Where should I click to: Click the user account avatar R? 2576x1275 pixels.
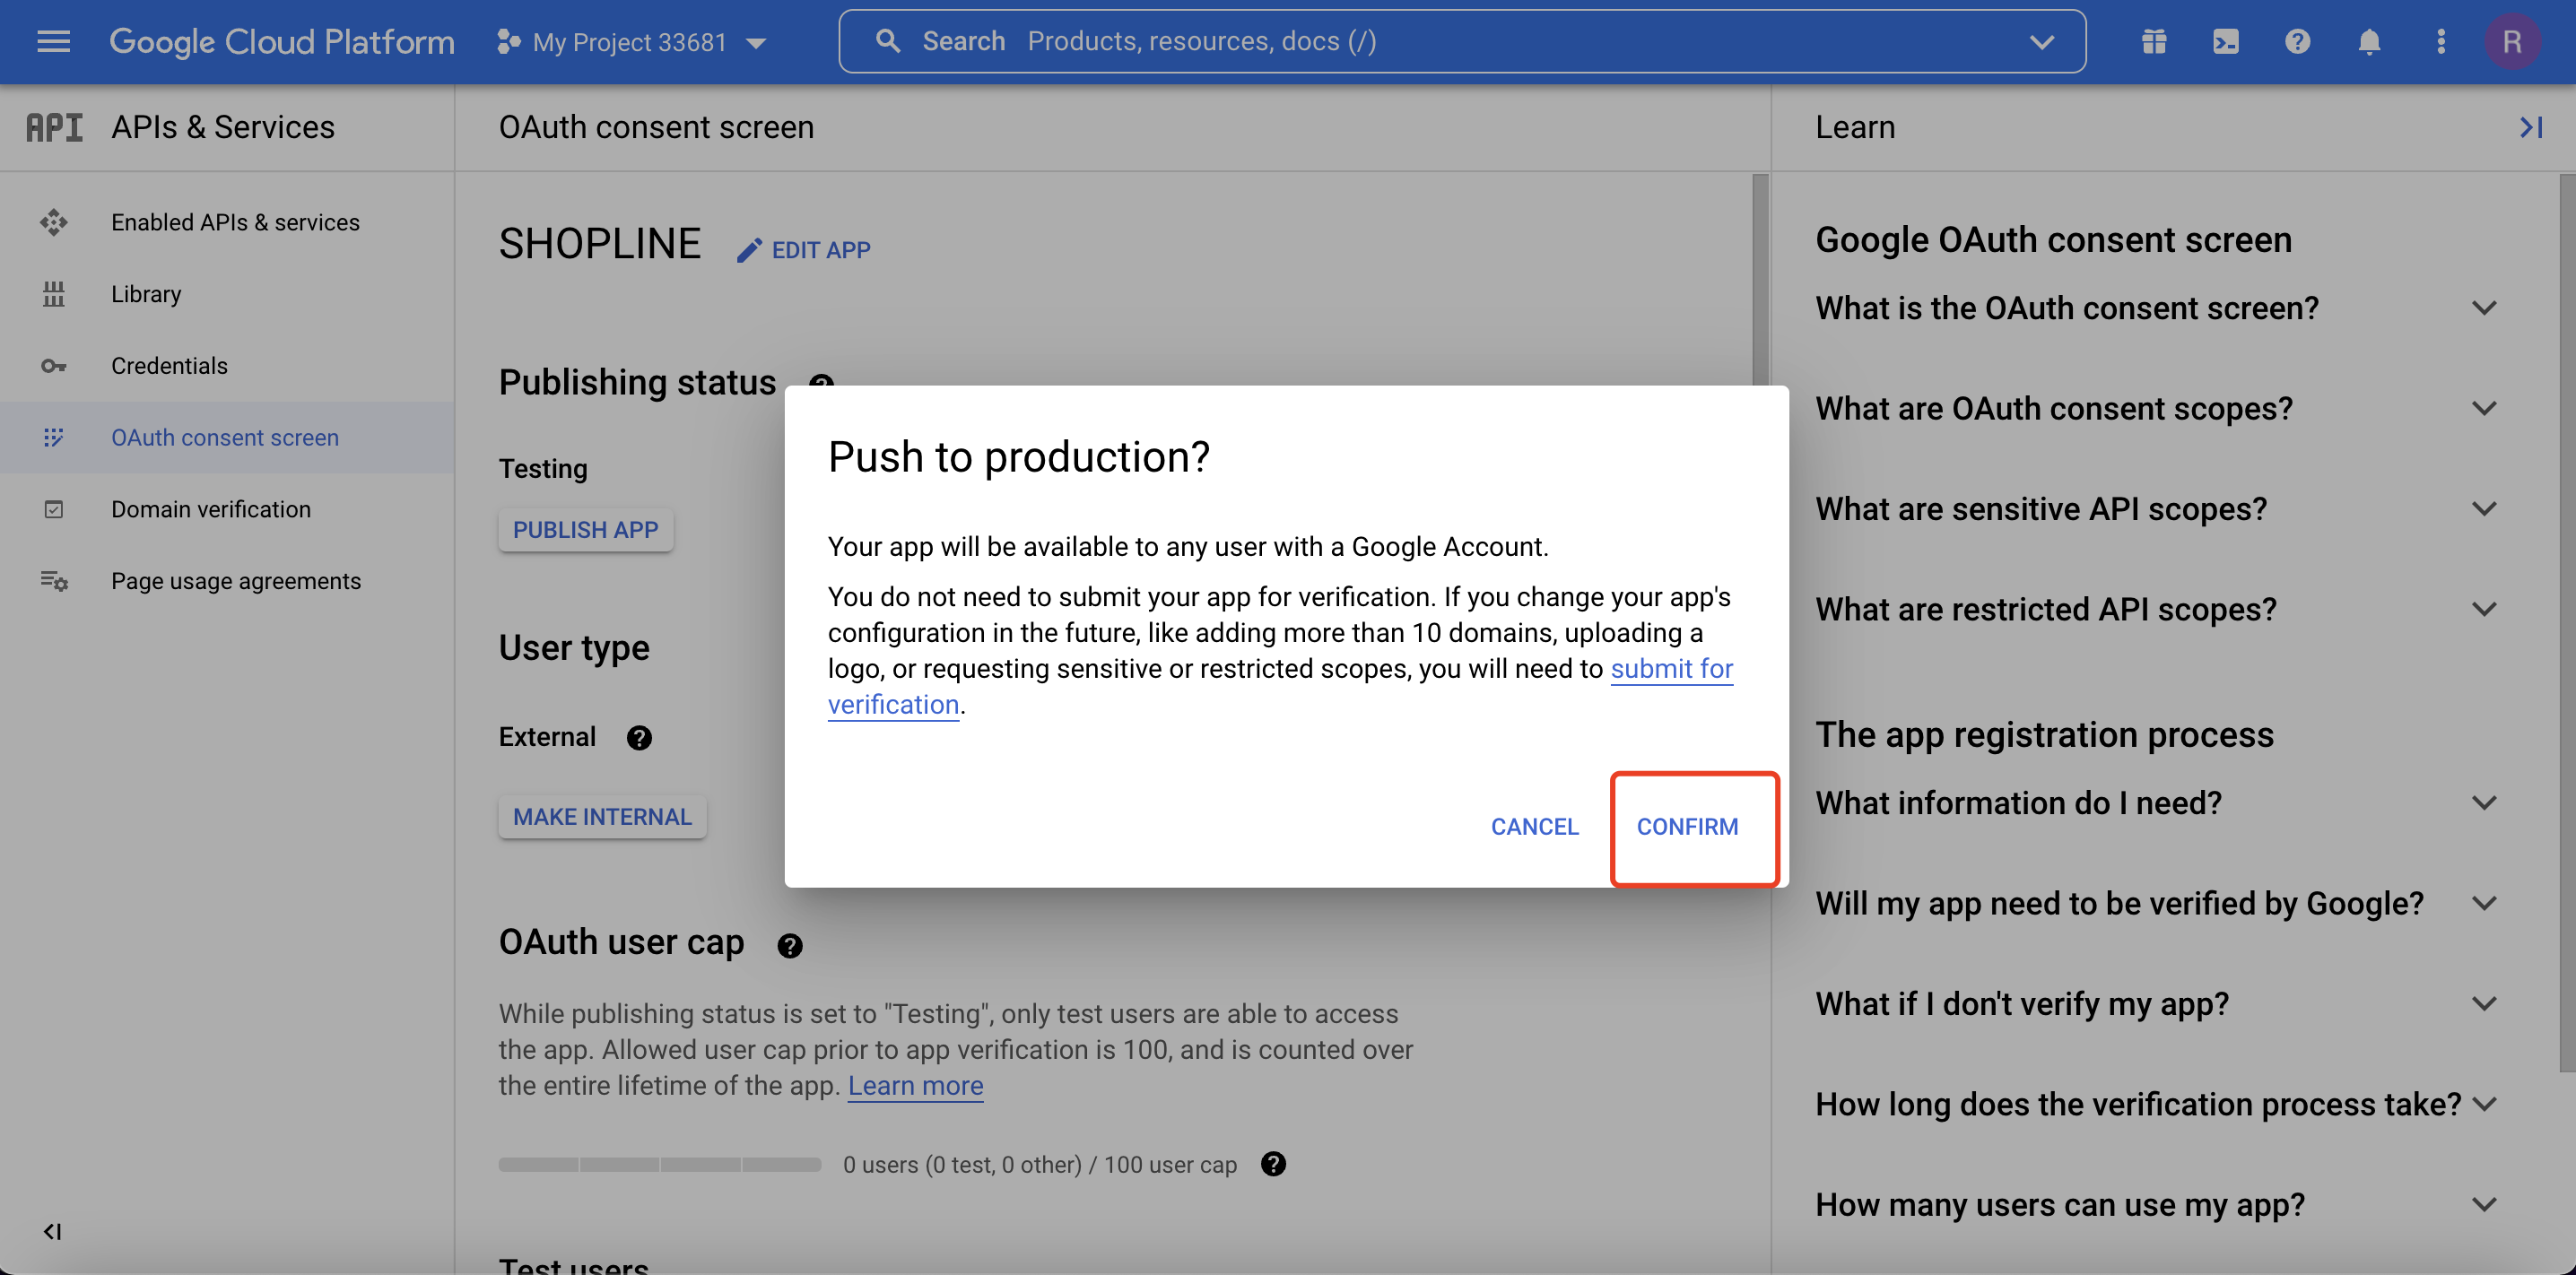2511,41
